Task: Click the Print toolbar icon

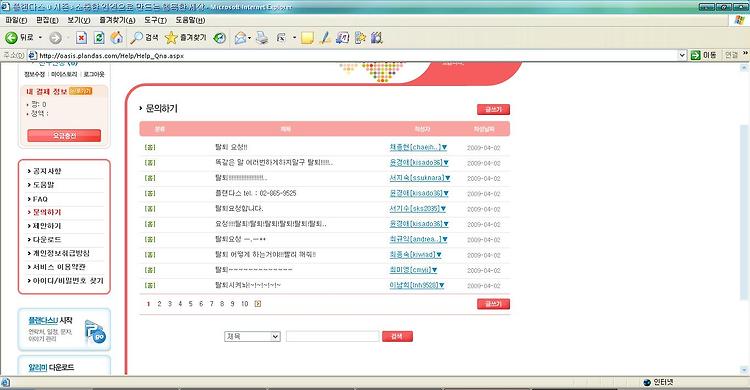Action: coord(262,38)
